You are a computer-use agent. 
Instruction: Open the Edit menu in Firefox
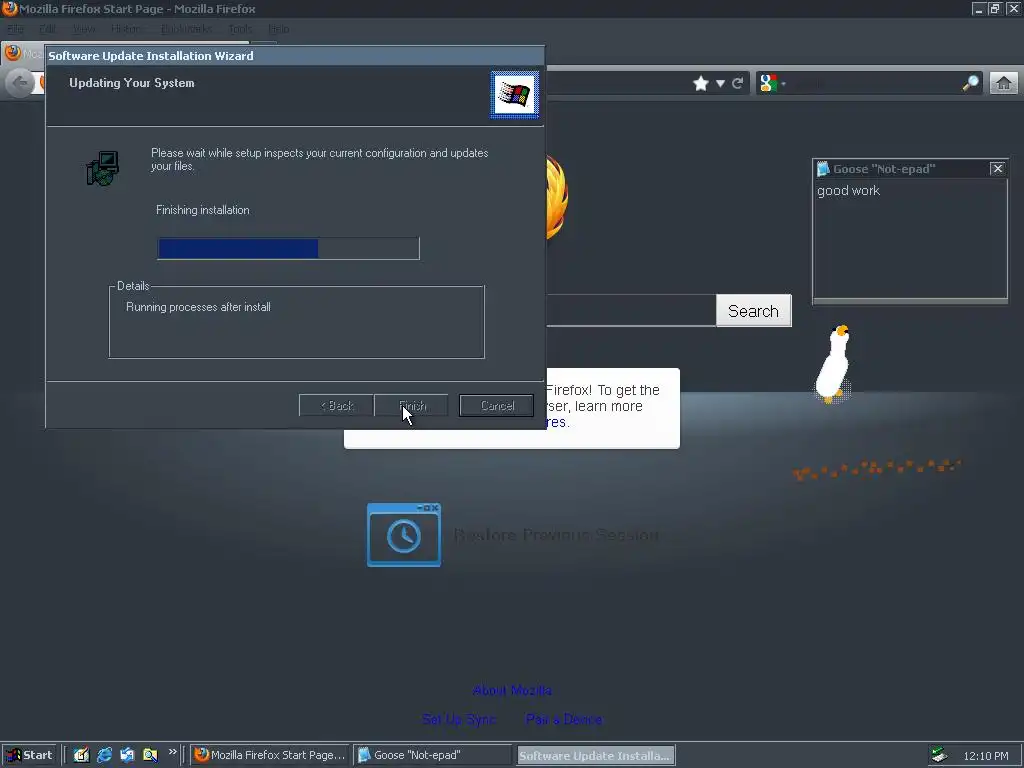click(47, 29)
